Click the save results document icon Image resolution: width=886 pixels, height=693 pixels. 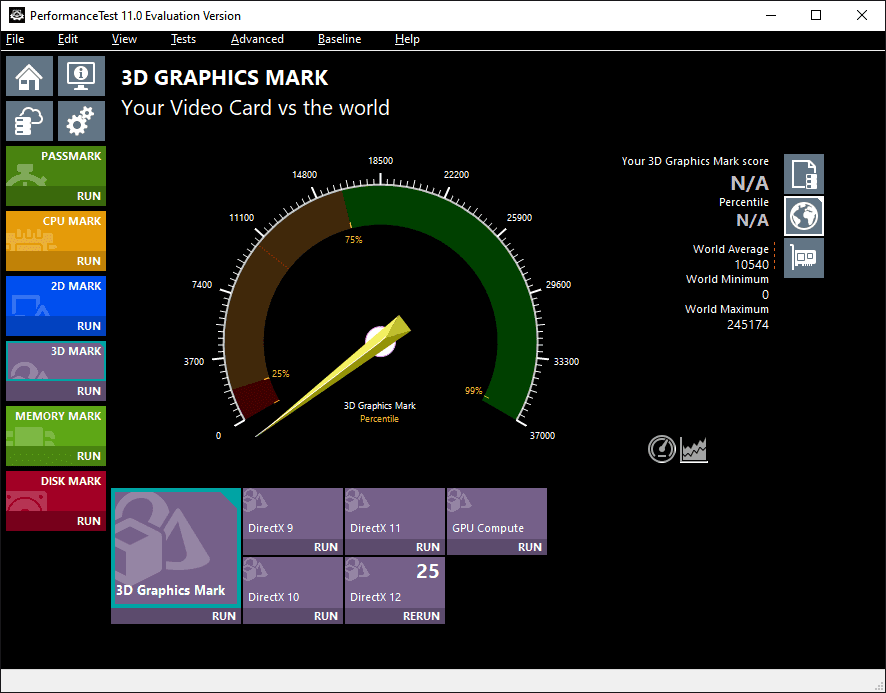[804, 174]
